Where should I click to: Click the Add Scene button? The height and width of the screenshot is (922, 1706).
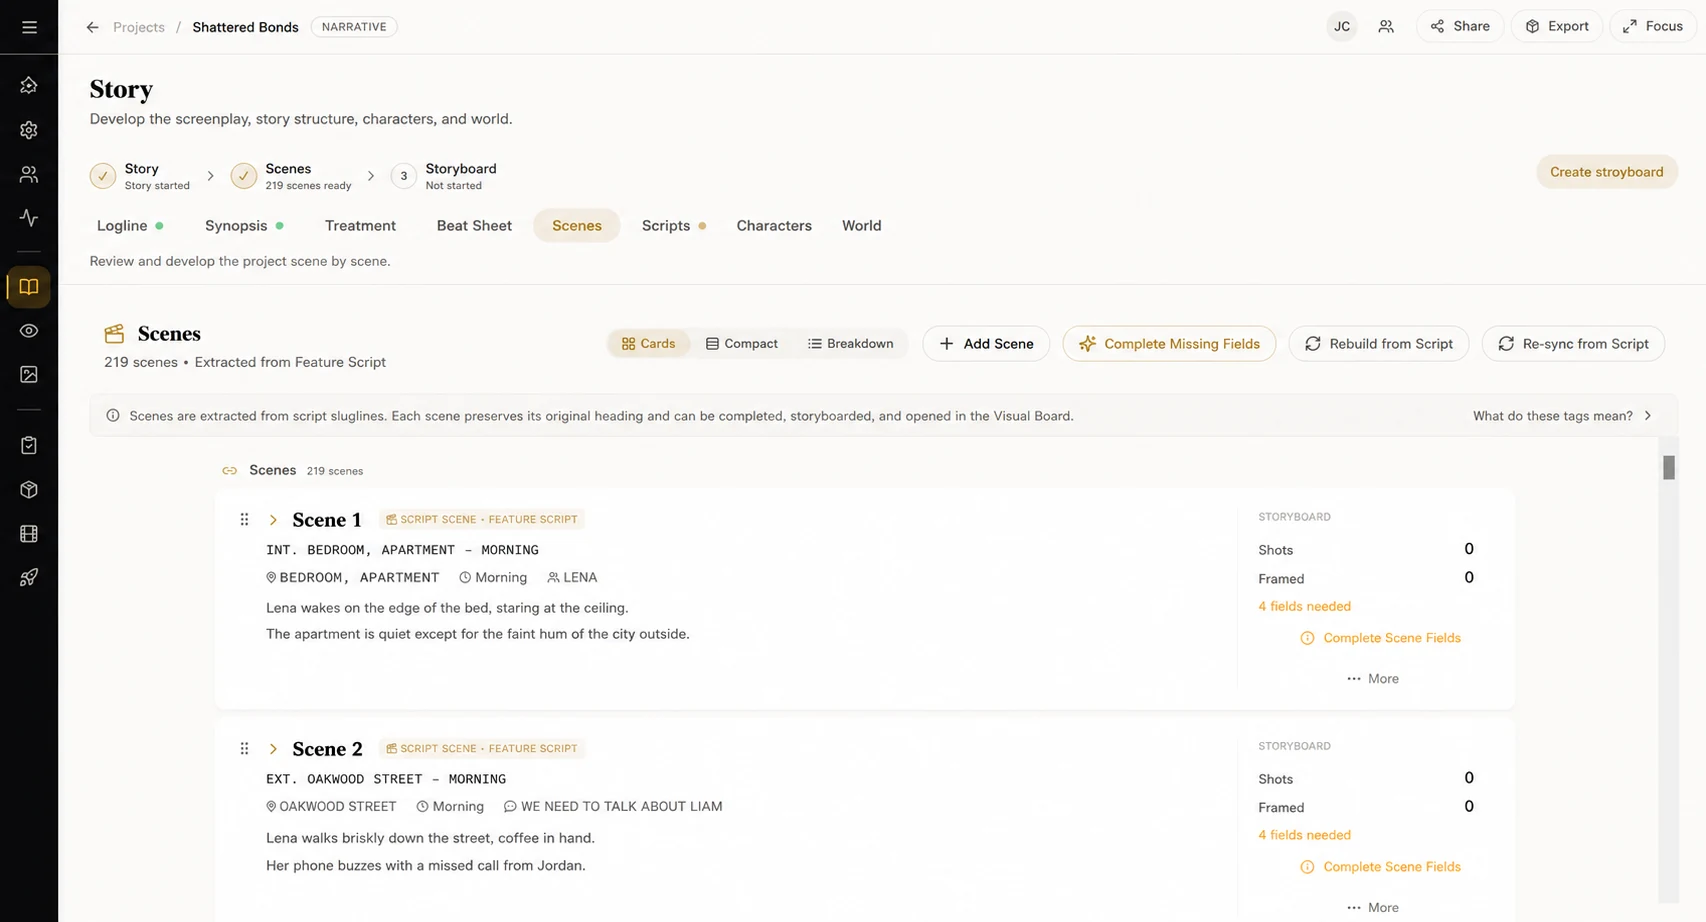coord(986,343)
